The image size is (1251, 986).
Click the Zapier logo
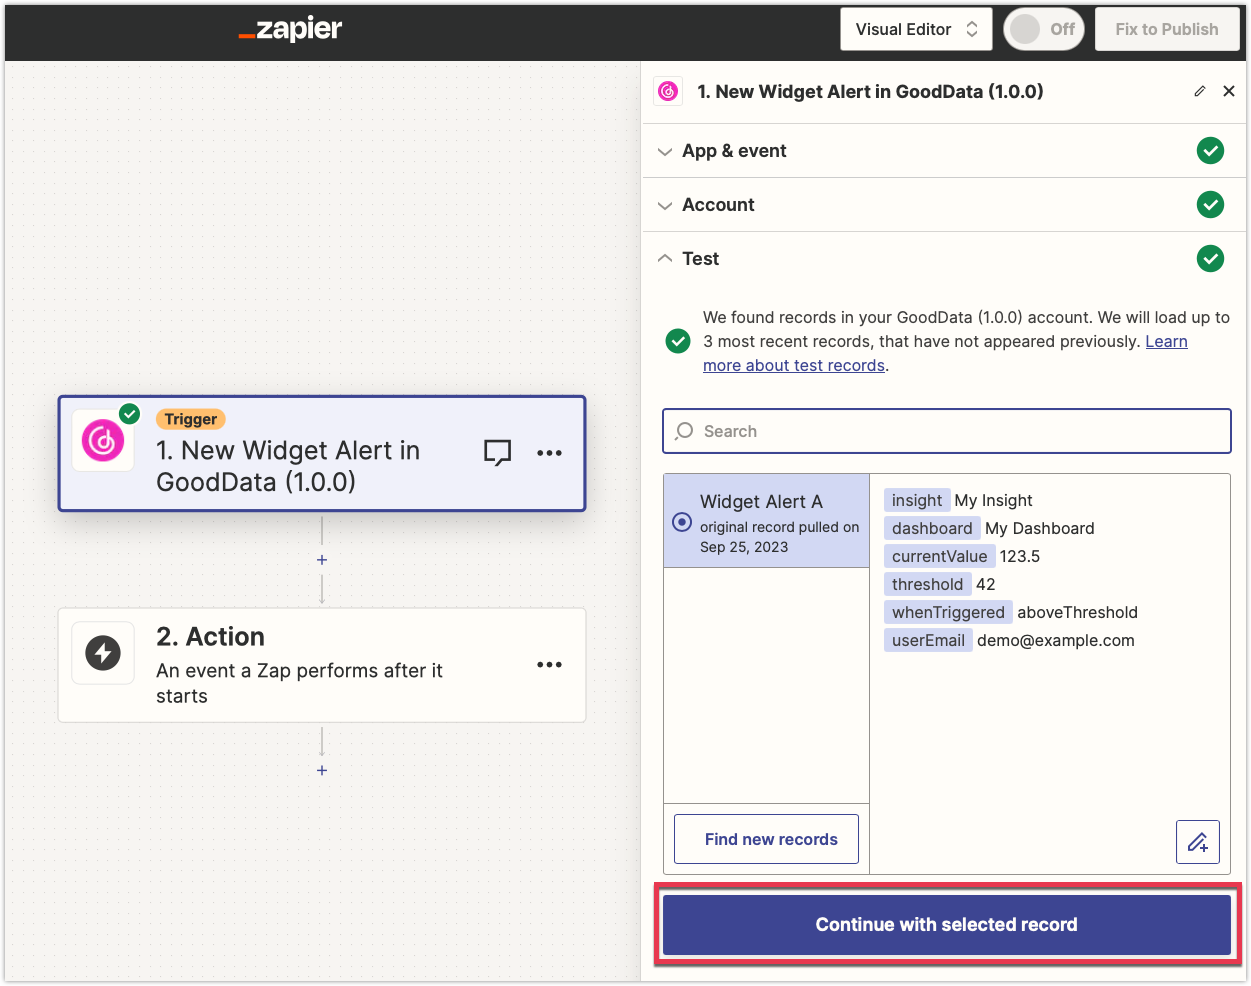click(x=290, y=29)
